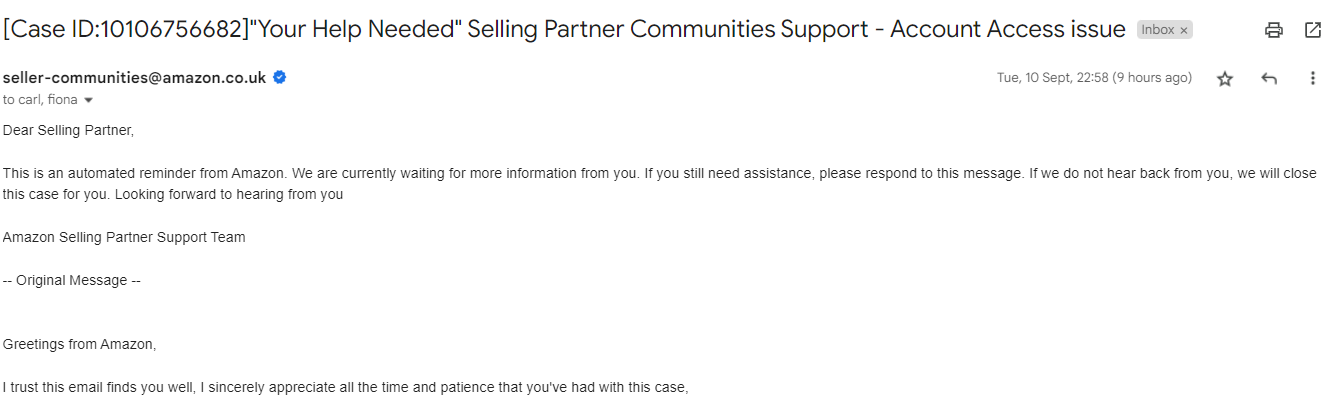Click 'Looking forward to hearing from you' text
The width and height of the screenshot is (1336, 399).
coord(229,195)
